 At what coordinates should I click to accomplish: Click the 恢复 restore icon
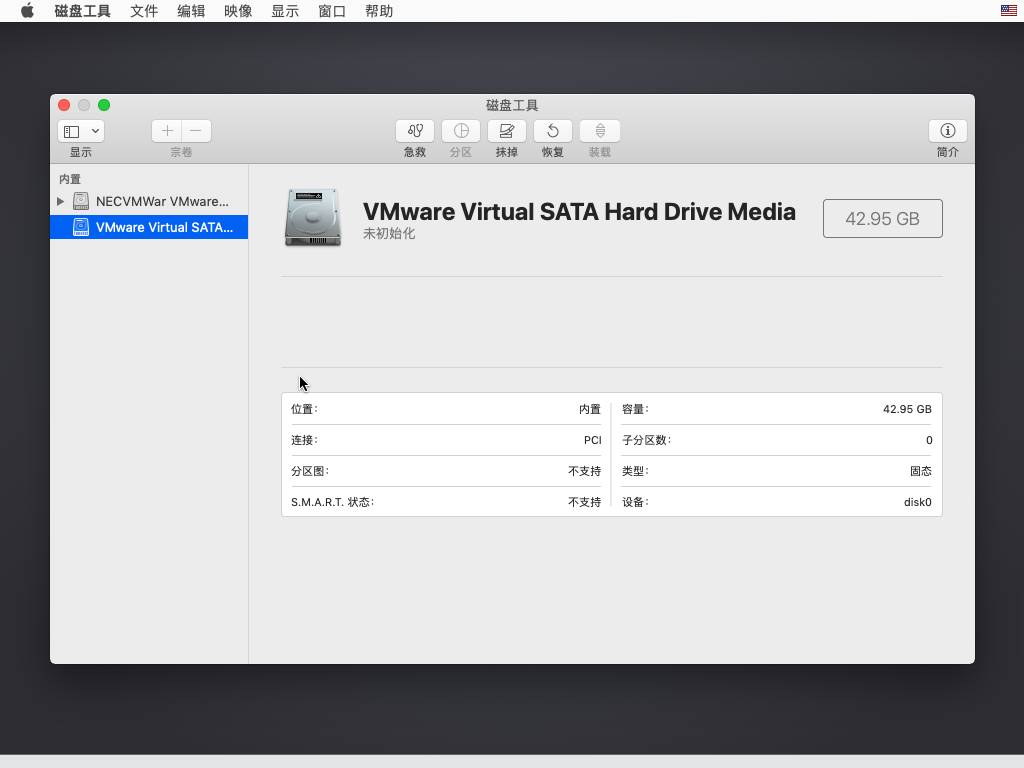[x=552, y=131]
